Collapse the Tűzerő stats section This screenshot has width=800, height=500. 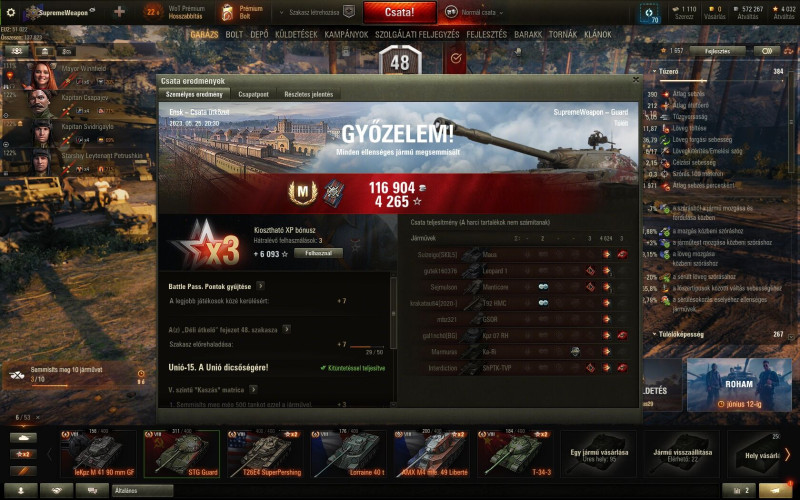(x=655, y=71)
